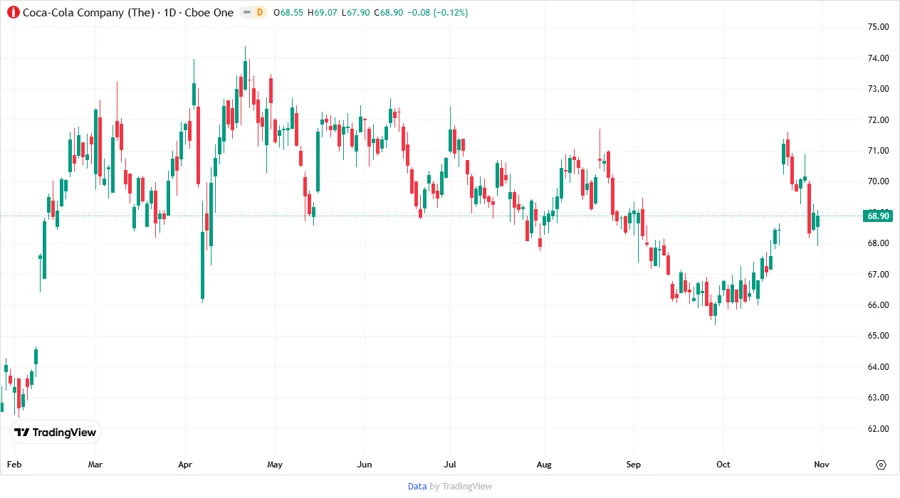
Task: Click the Coca-Cola red logo icon
Action: 13,12
